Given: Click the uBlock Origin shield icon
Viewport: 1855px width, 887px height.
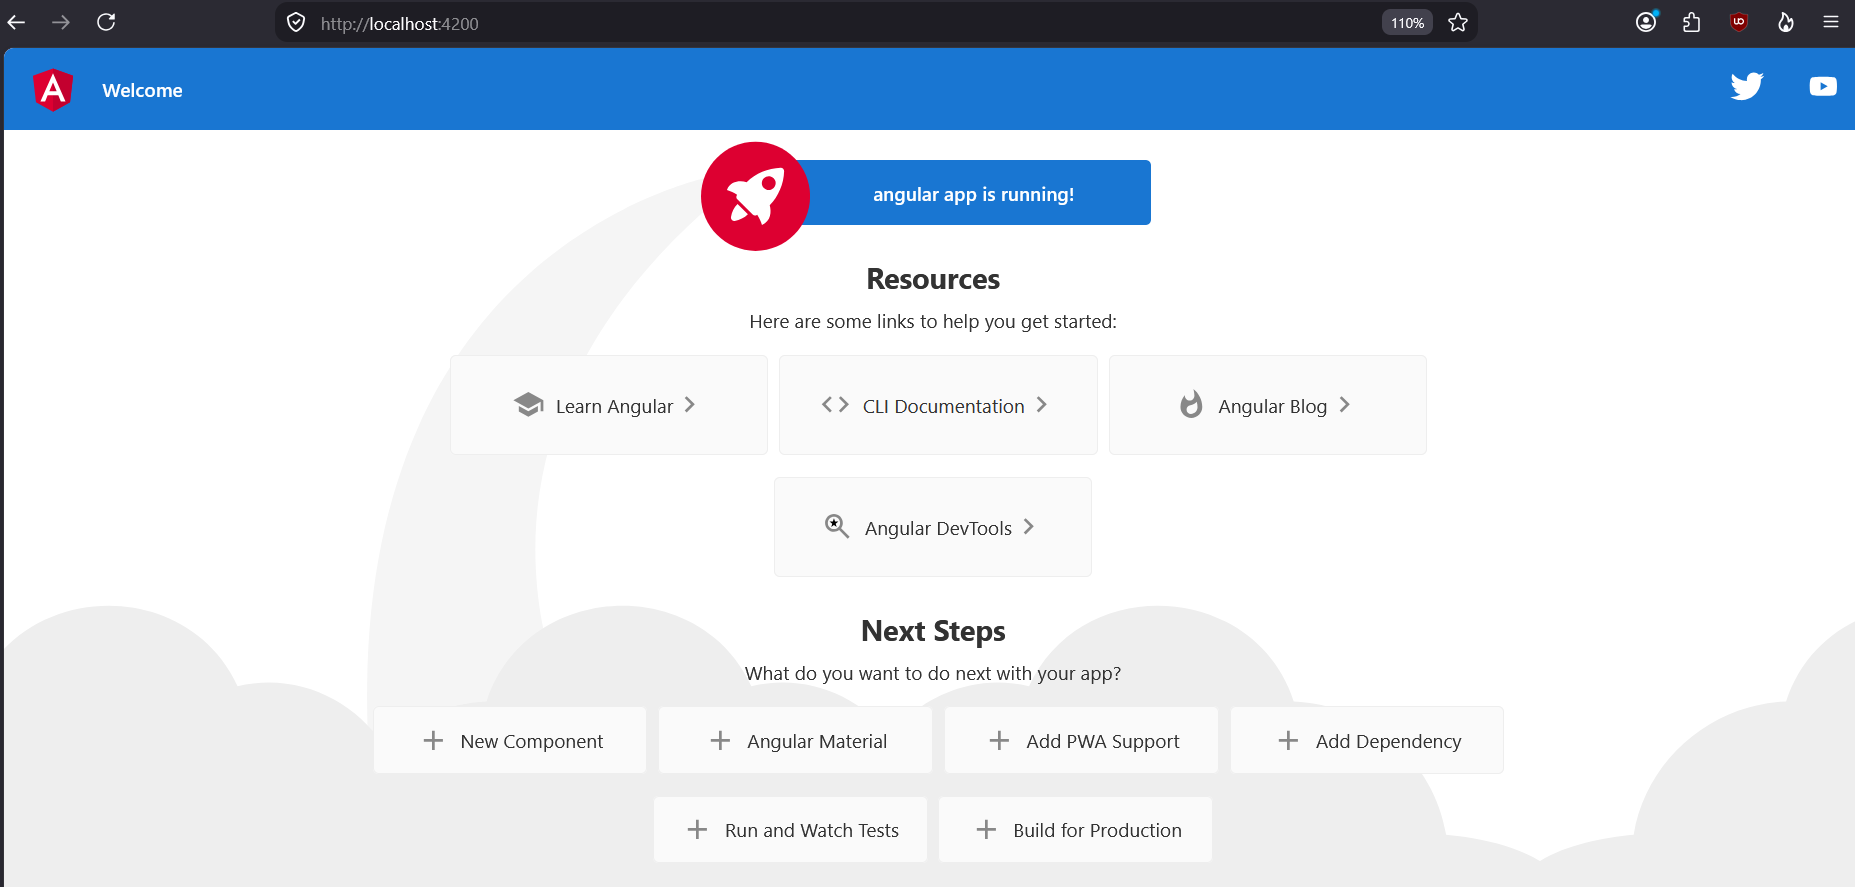Looking at the screenshot, I should click(1739, 22).
